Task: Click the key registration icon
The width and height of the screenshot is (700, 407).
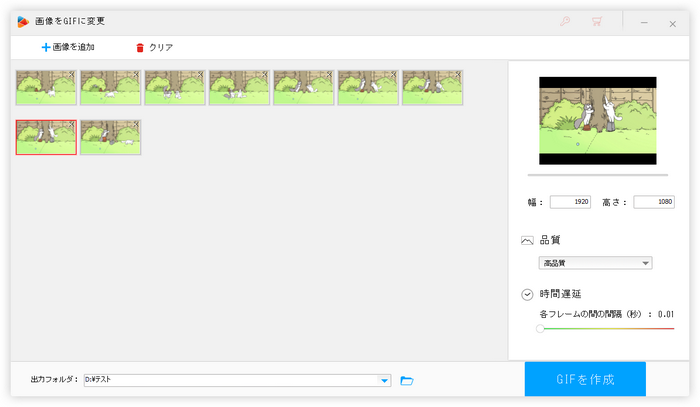Action: click(565, 21)
